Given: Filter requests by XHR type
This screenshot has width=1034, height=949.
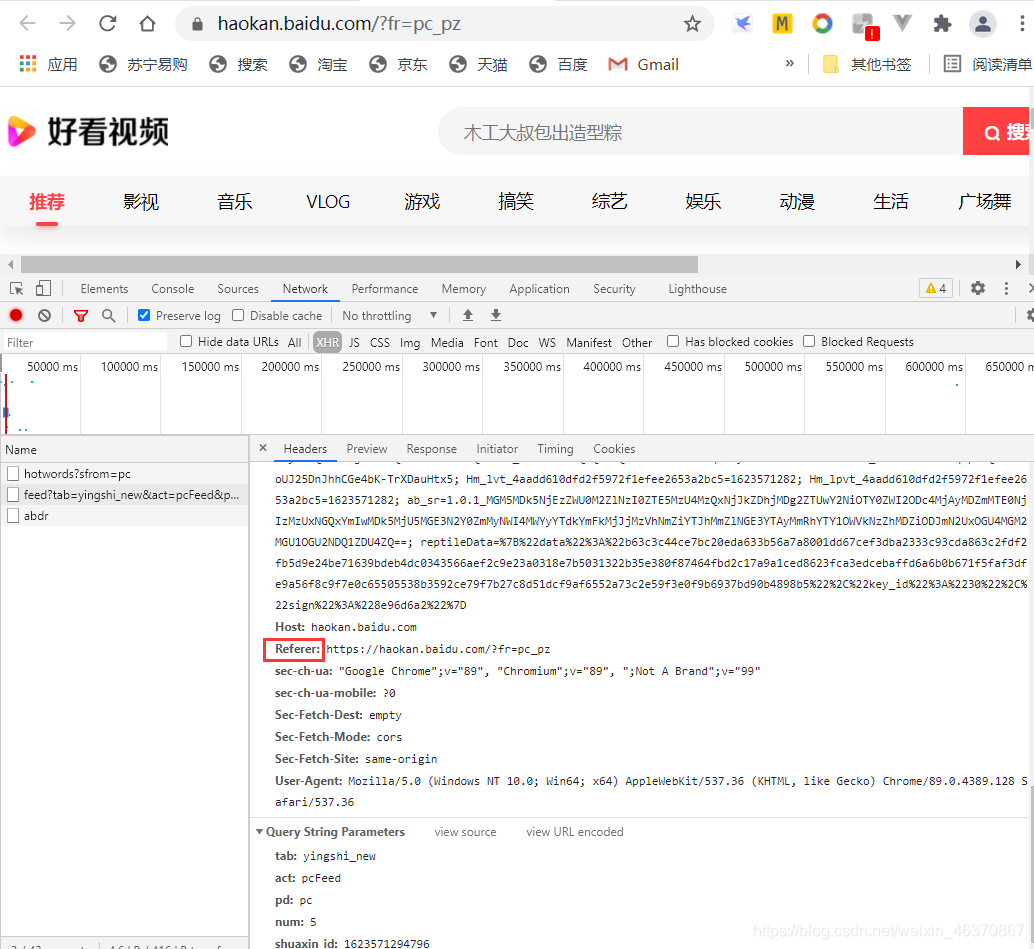Looking at the screenshot, I should coord(327,342).
